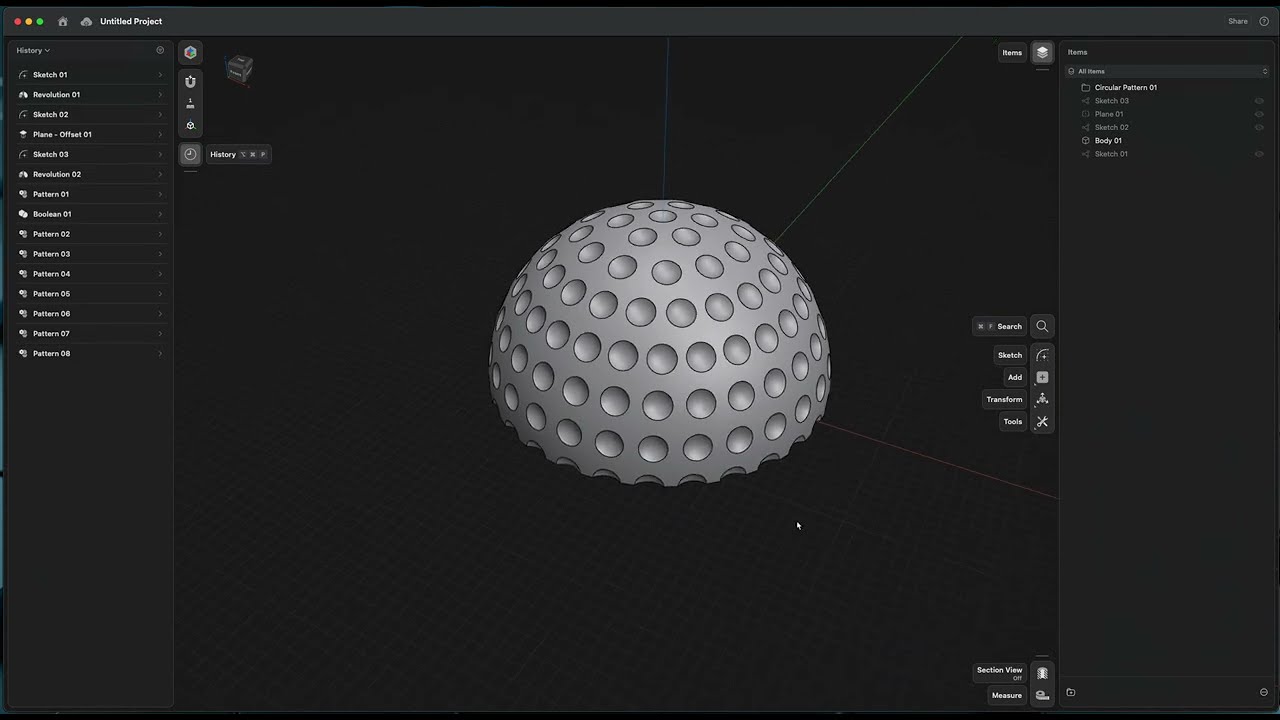The image size is (1280, 720).
Task: Open the All Items filter dropdown
Action: tap(1167, 71)
